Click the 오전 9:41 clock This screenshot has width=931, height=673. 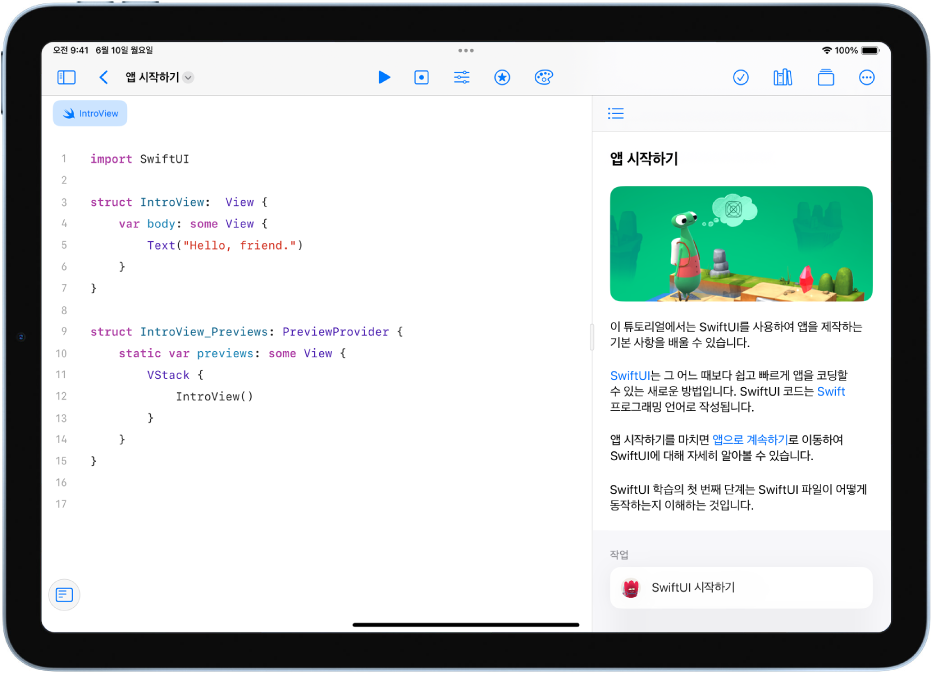71,50
